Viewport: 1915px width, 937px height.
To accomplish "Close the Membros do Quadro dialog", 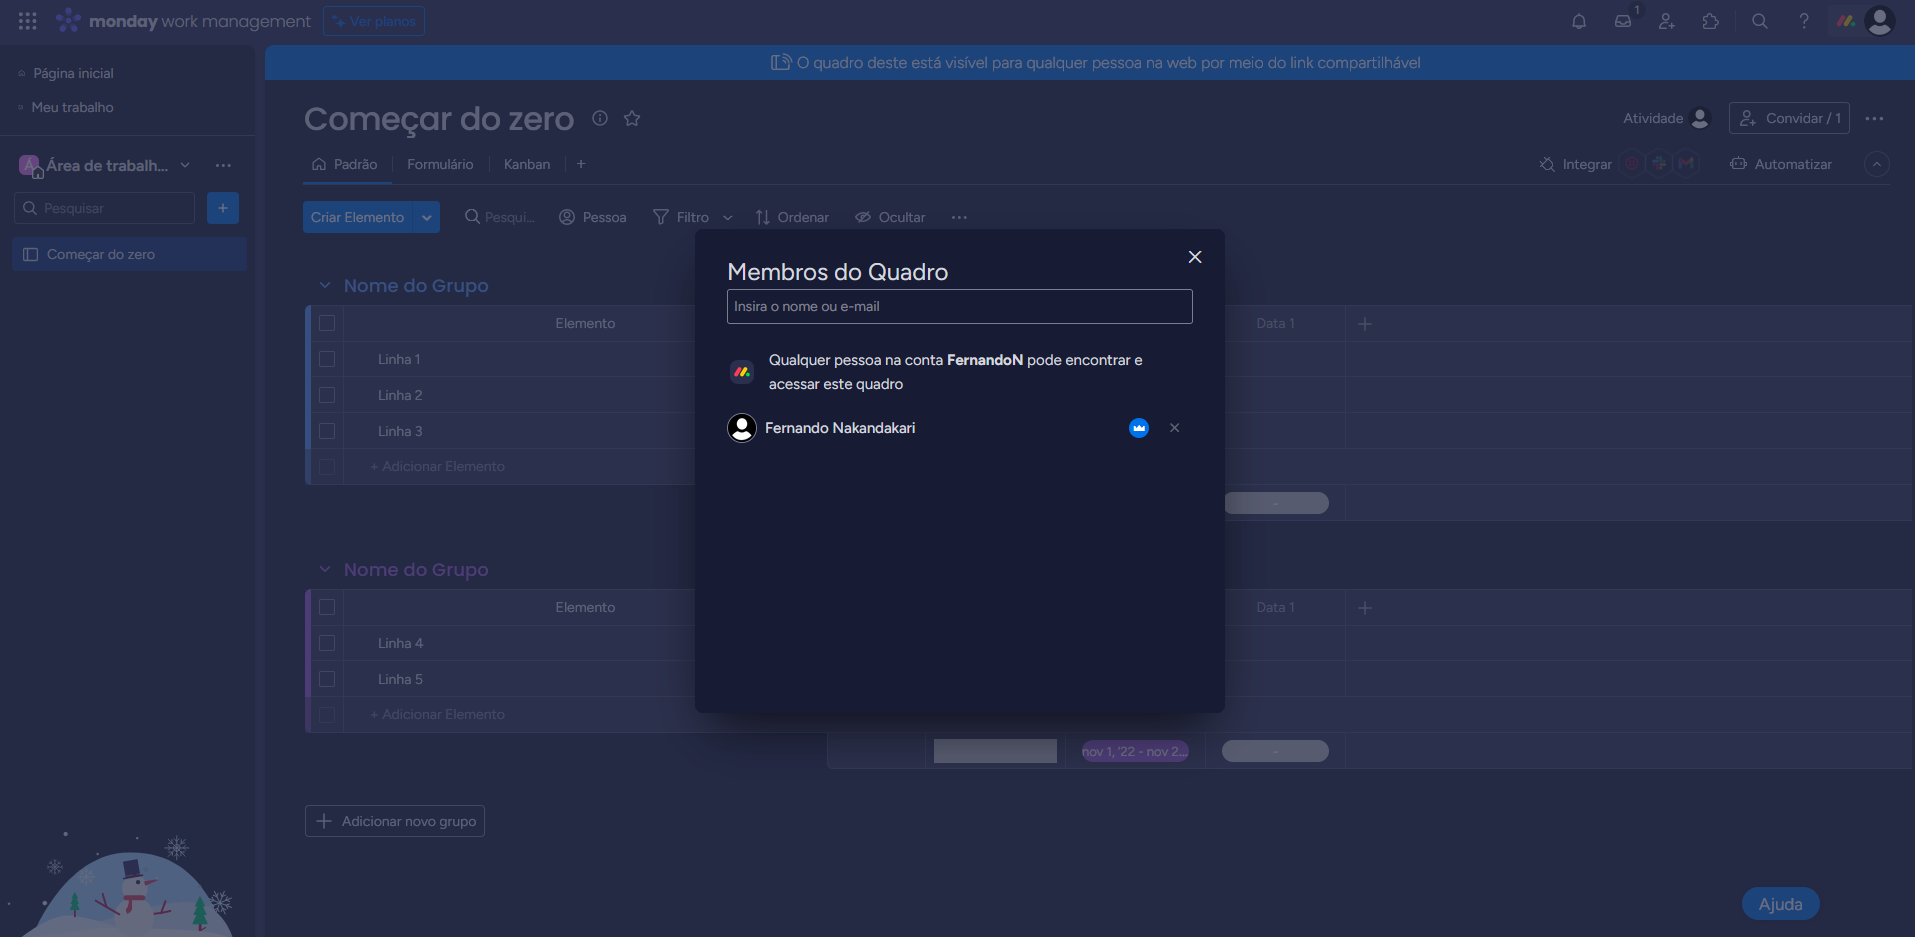I will (1195, 257).
